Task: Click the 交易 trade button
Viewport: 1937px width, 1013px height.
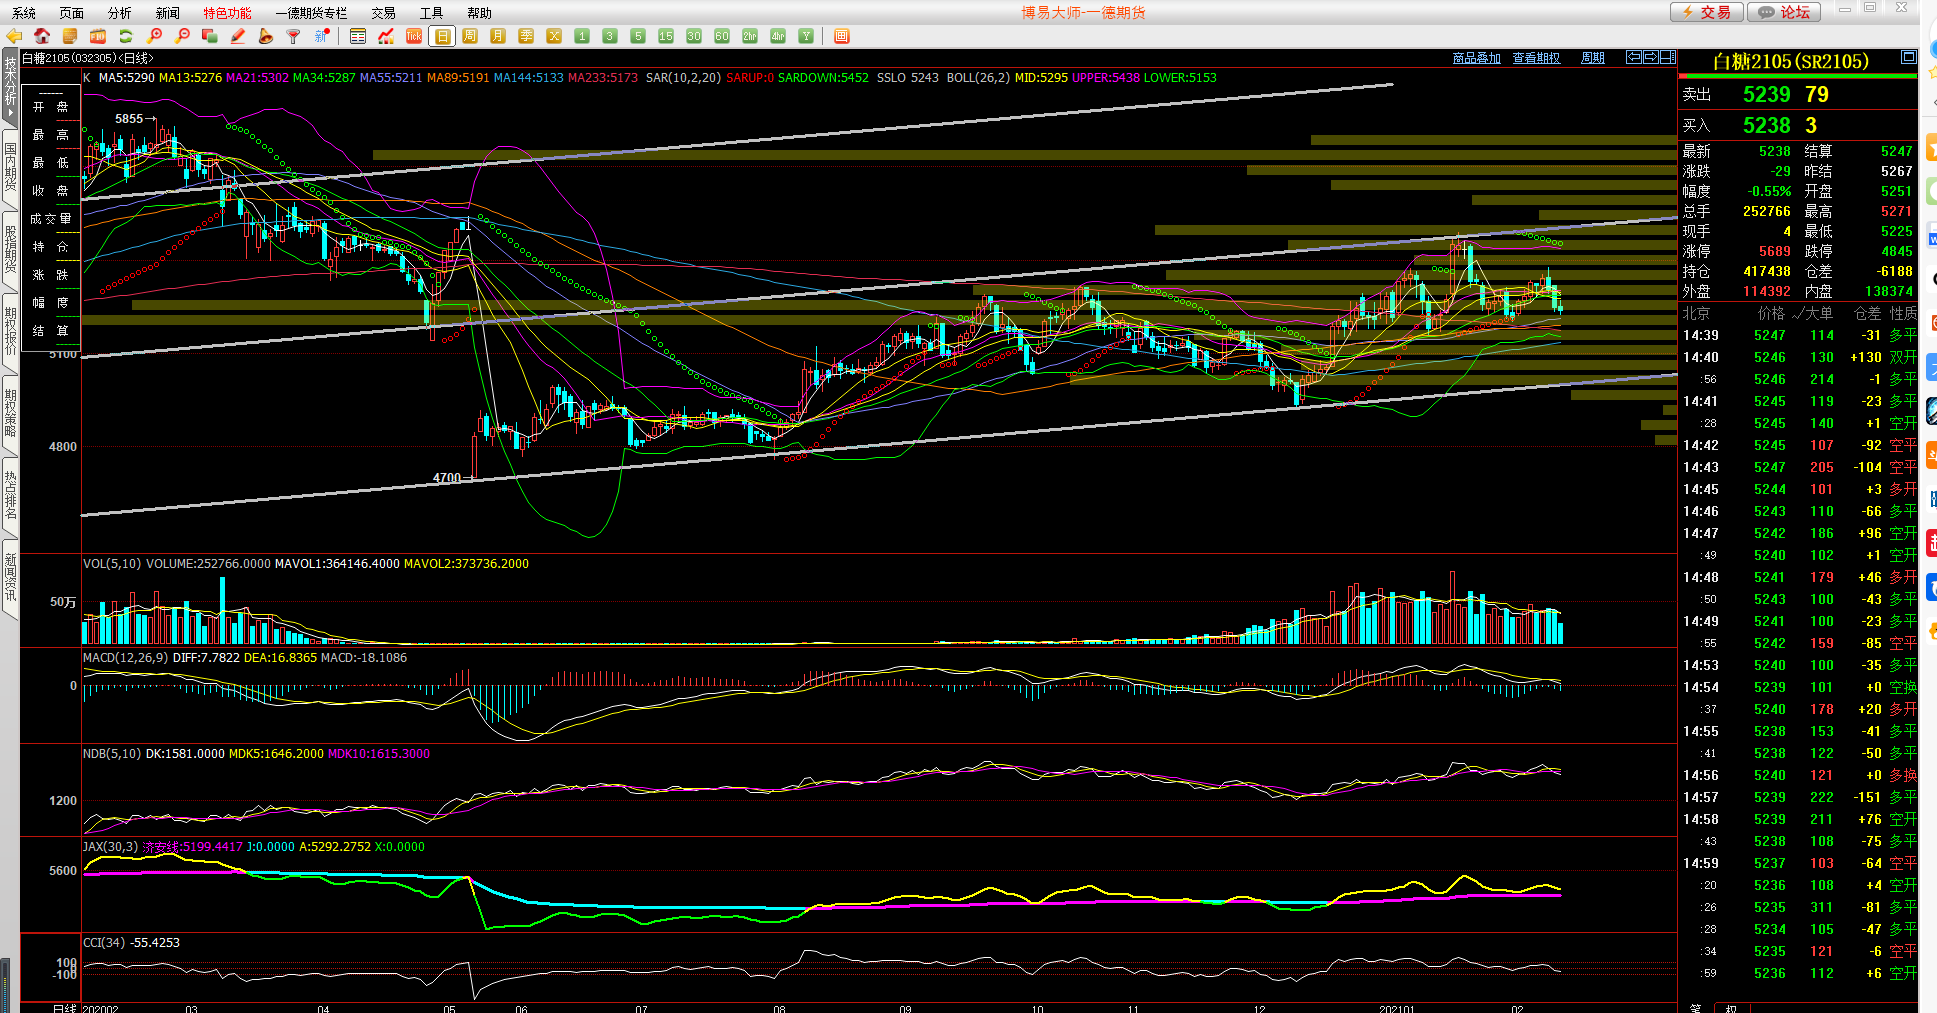Action: 1707,12
